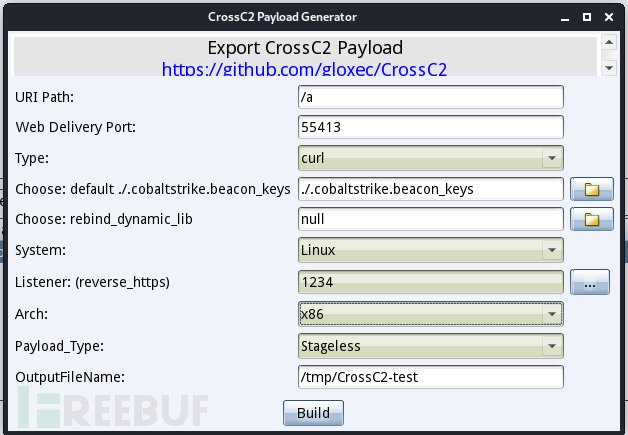Maximize the CrossC2 Payload Generator window
The height and width of the screenshot is (435, 628).
pyautogui.click(x=587, y=17)
